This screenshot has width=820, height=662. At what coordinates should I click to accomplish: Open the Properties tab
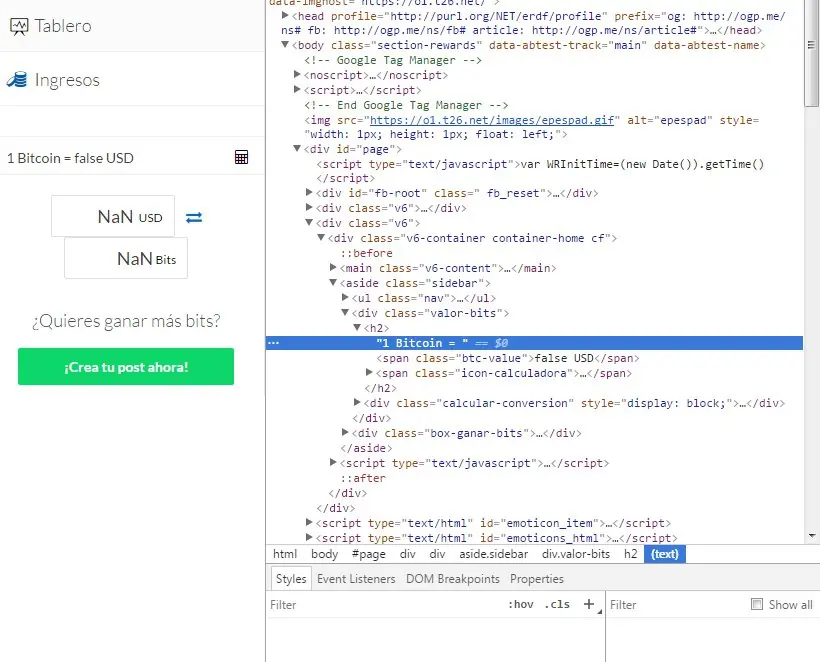[x=537, y=579]
